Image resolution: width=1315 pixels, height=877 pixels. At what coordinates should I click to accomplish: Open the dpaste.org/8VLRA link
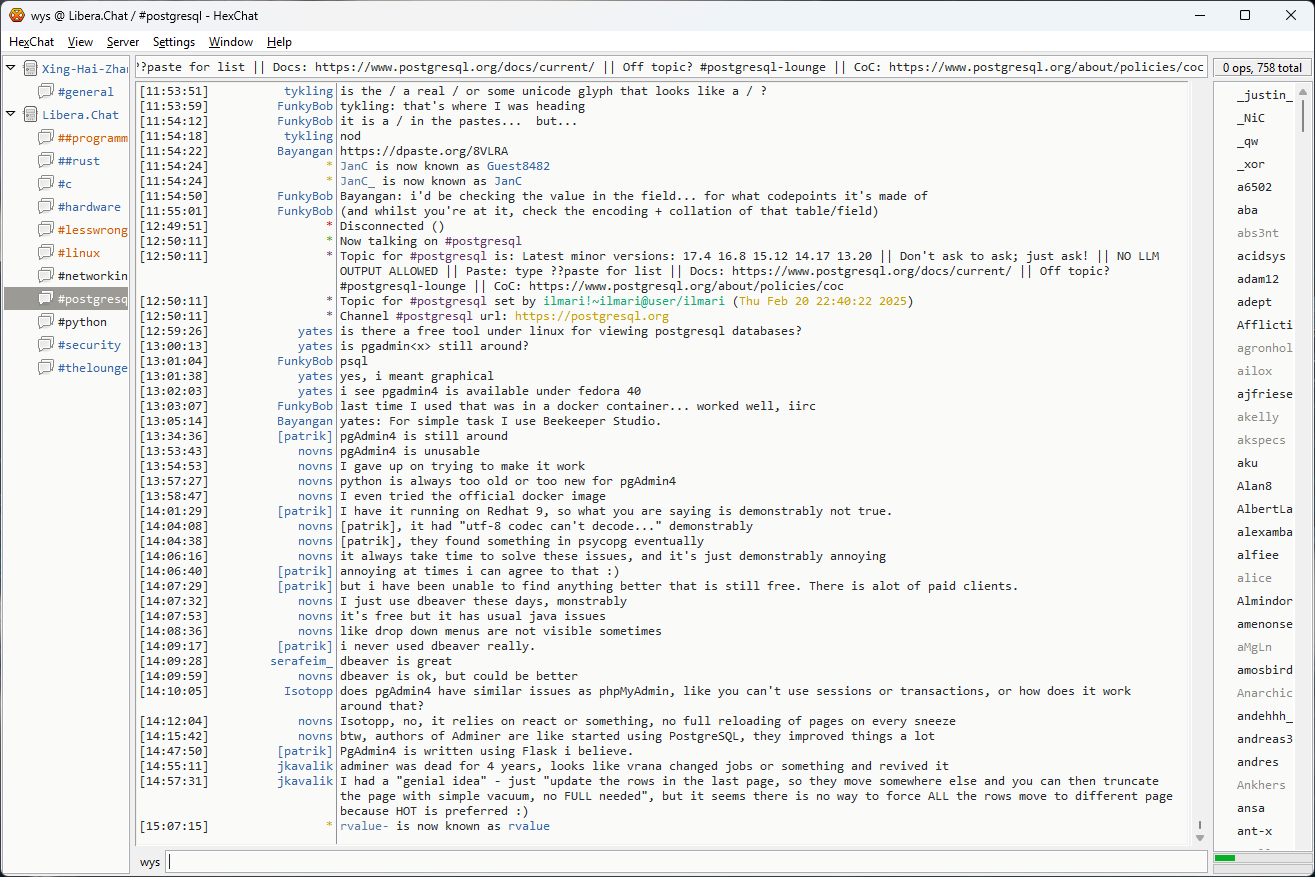point(423,151)
